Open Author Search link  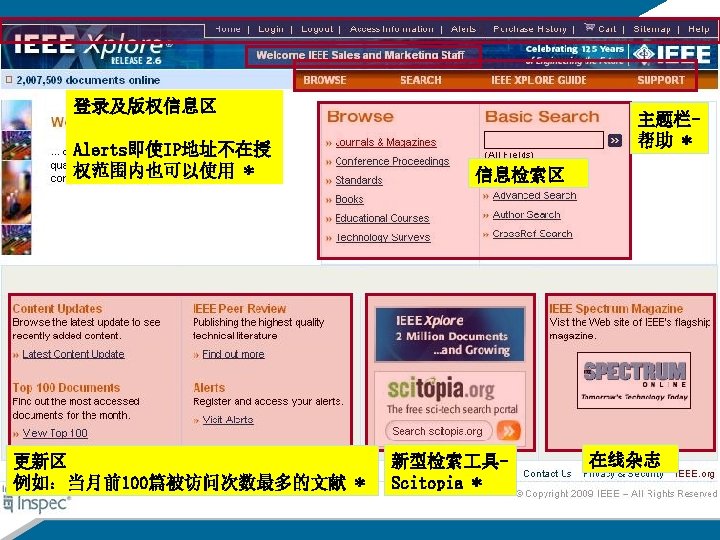526,214
